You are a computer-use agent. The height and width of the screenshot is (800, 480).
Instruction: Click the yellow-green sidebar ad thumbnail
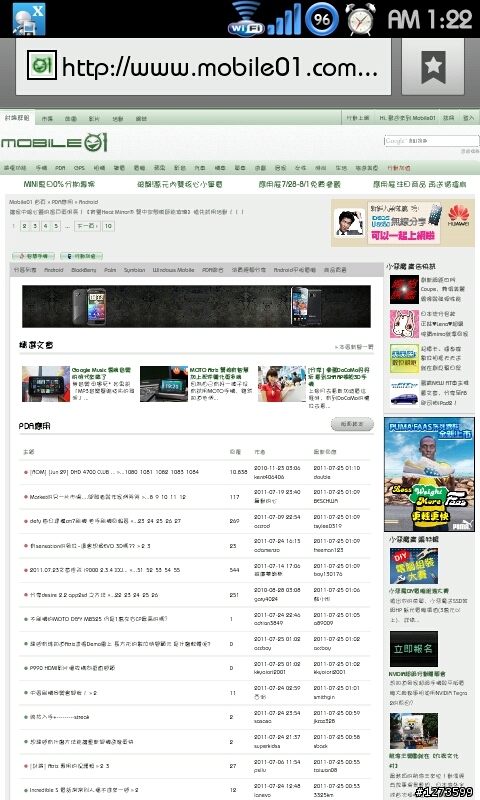pyautogui.click(x=404, y=359)
